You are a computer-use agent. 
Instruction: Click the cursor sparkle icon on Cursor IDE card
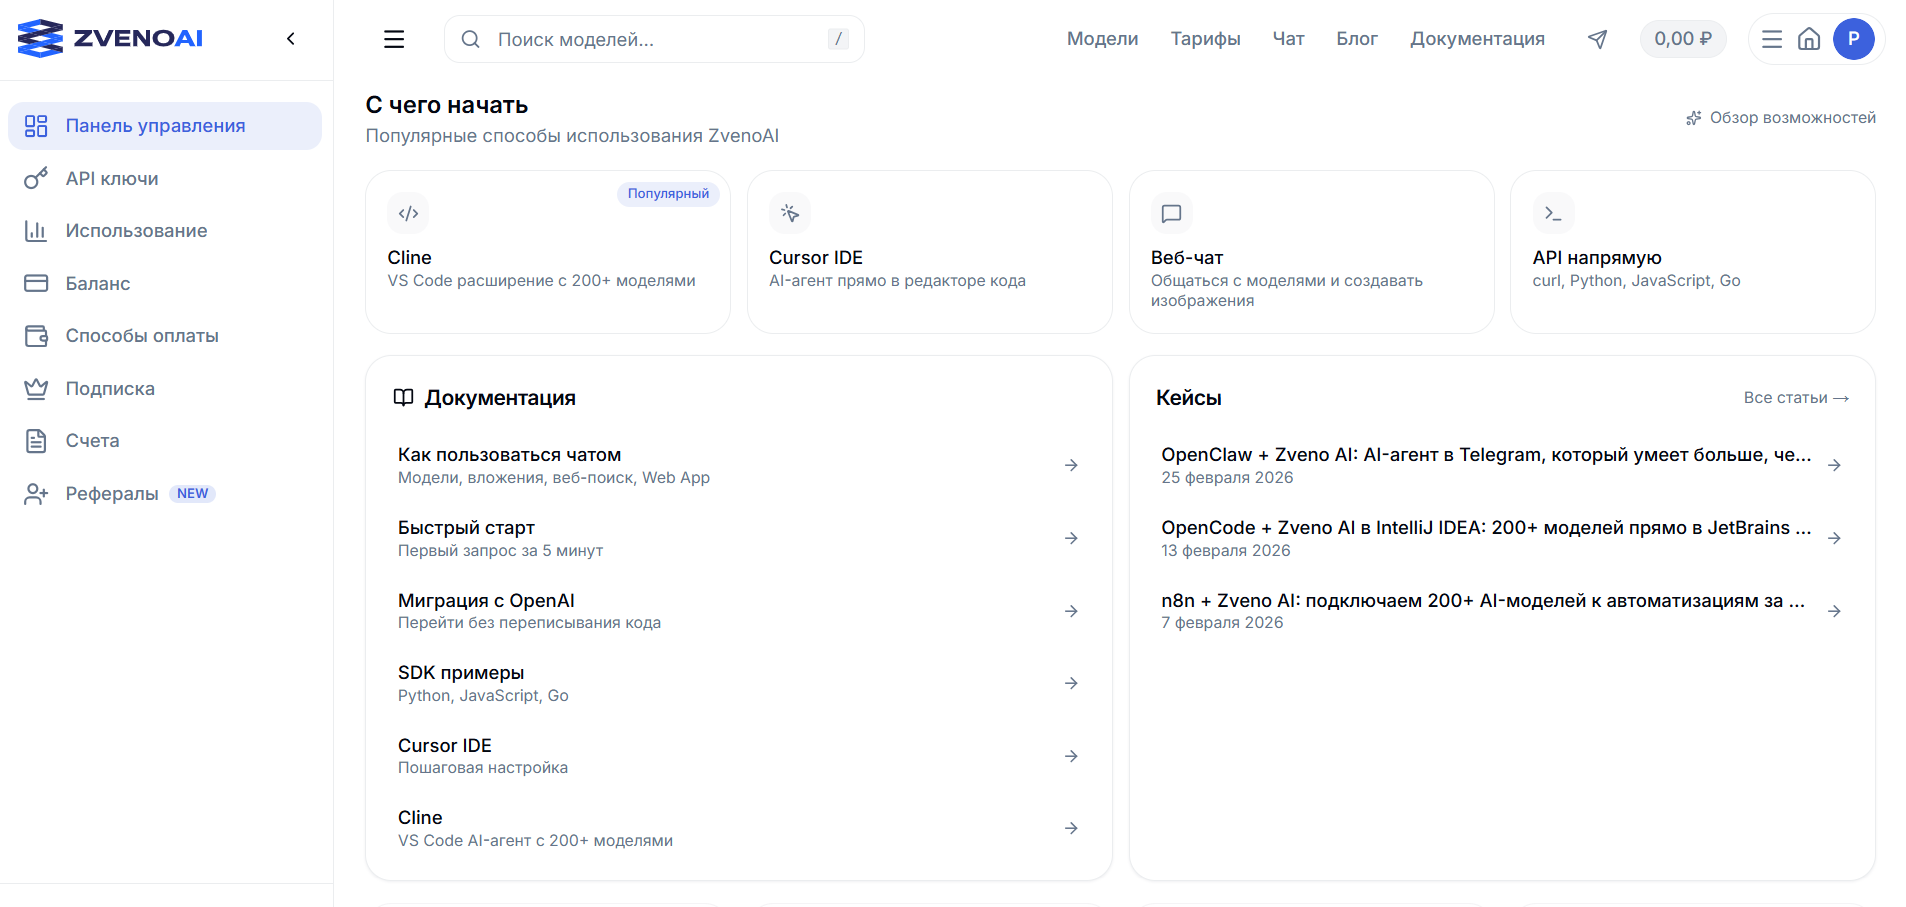790,213
